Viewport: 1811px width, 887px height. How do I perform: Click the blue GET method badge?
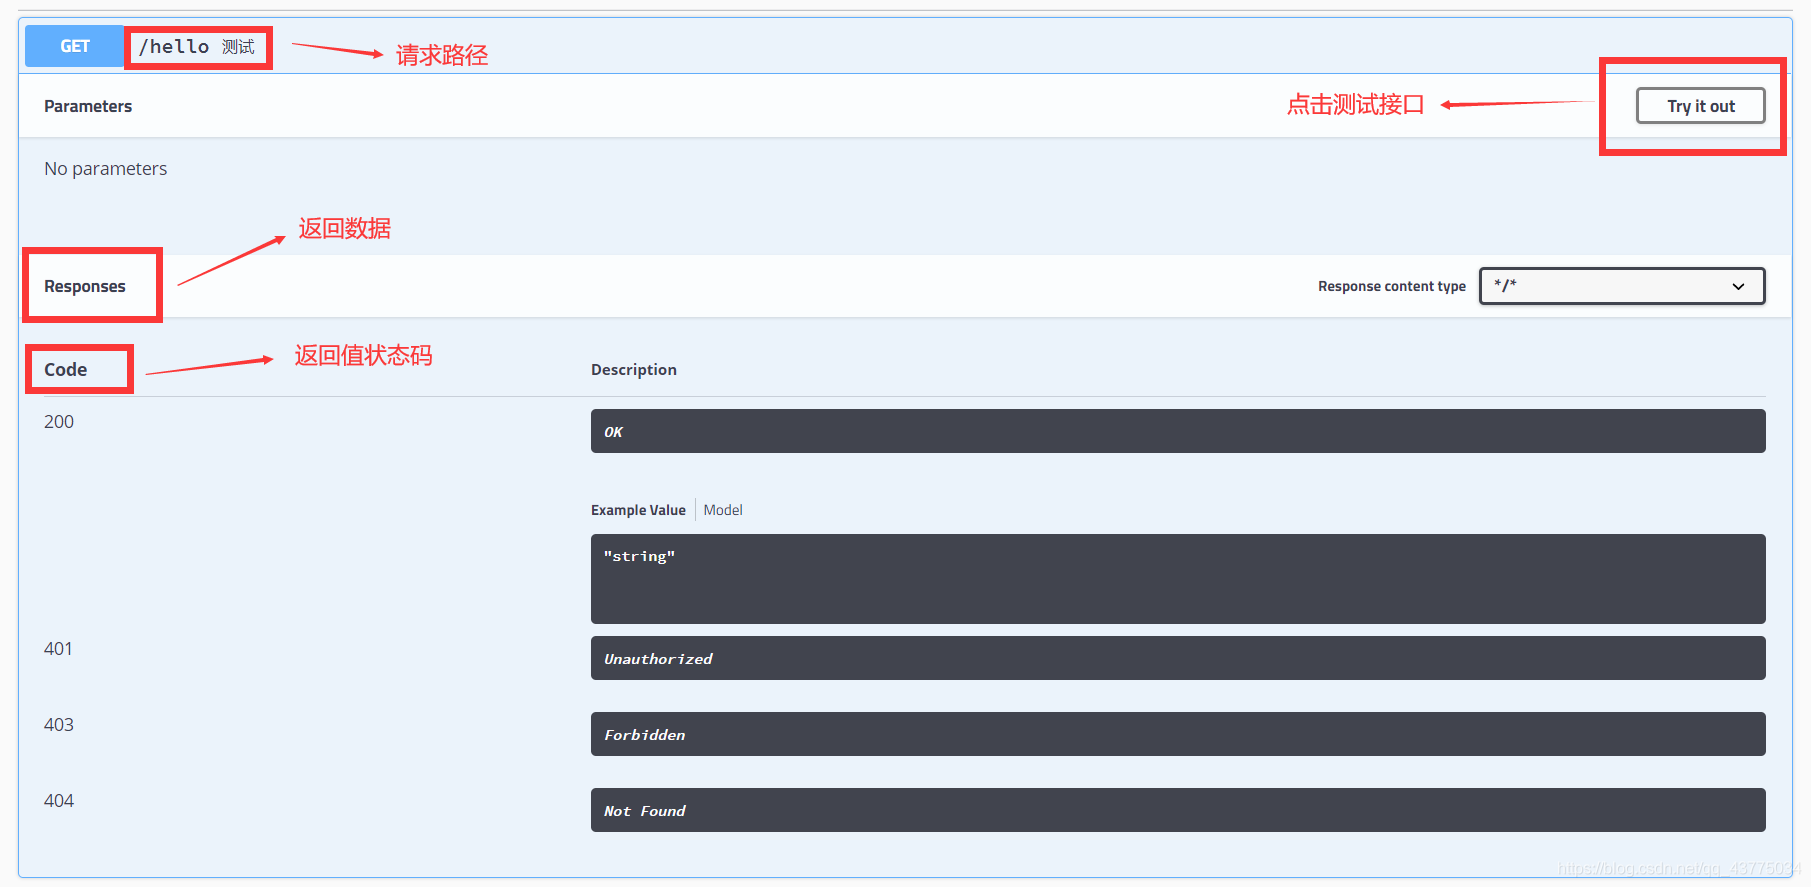tap(75, 46)
